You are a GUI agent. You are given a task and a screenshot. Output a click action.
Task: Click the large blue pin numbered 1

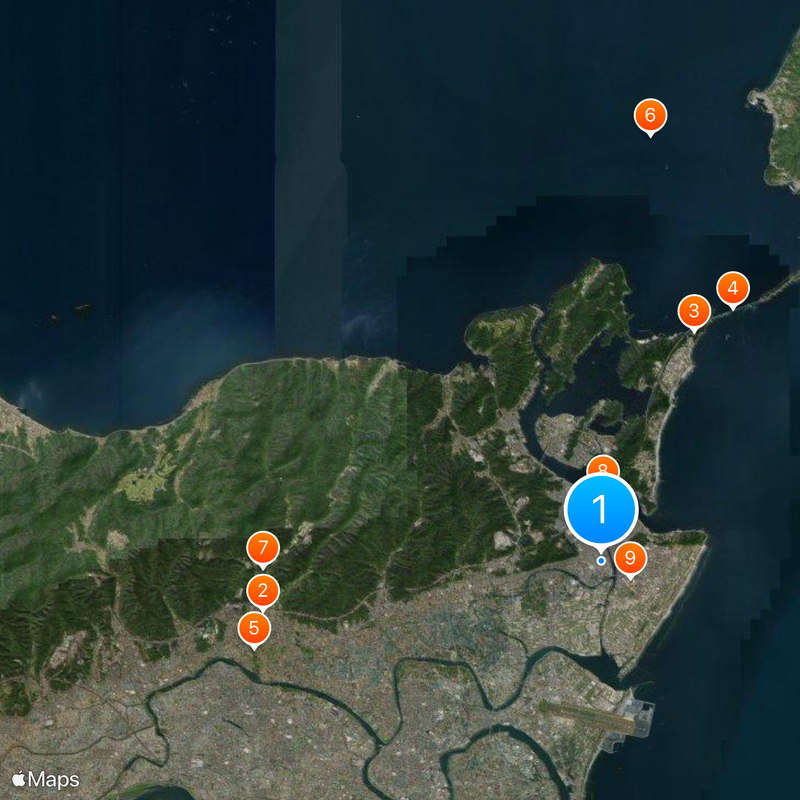[x=601, y=509]
